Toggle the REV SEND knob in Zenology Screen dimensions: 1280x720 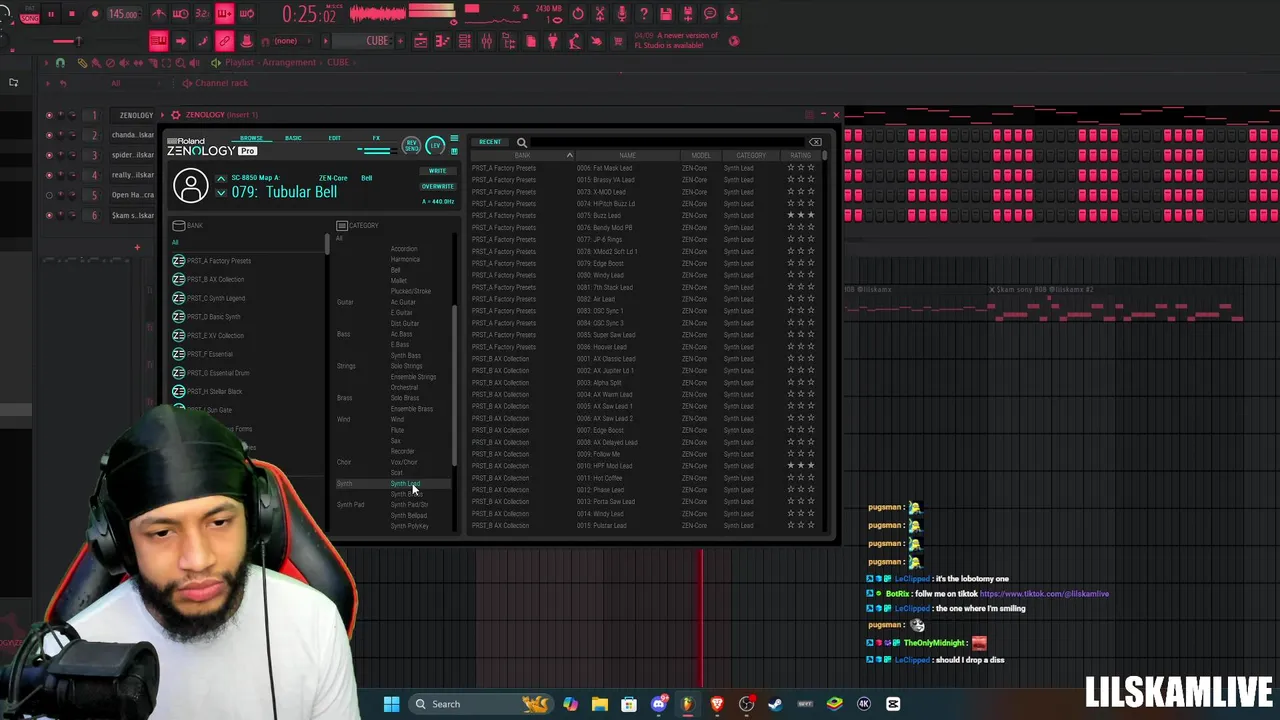(x=411, y=146)
